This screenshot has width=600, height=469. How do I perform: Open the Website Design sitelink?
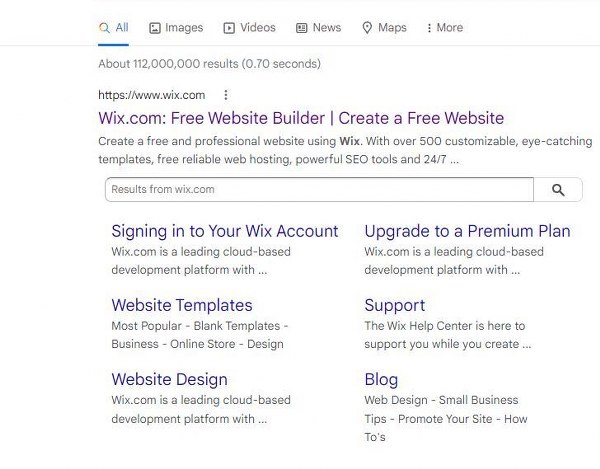click(x=170, y=379)
